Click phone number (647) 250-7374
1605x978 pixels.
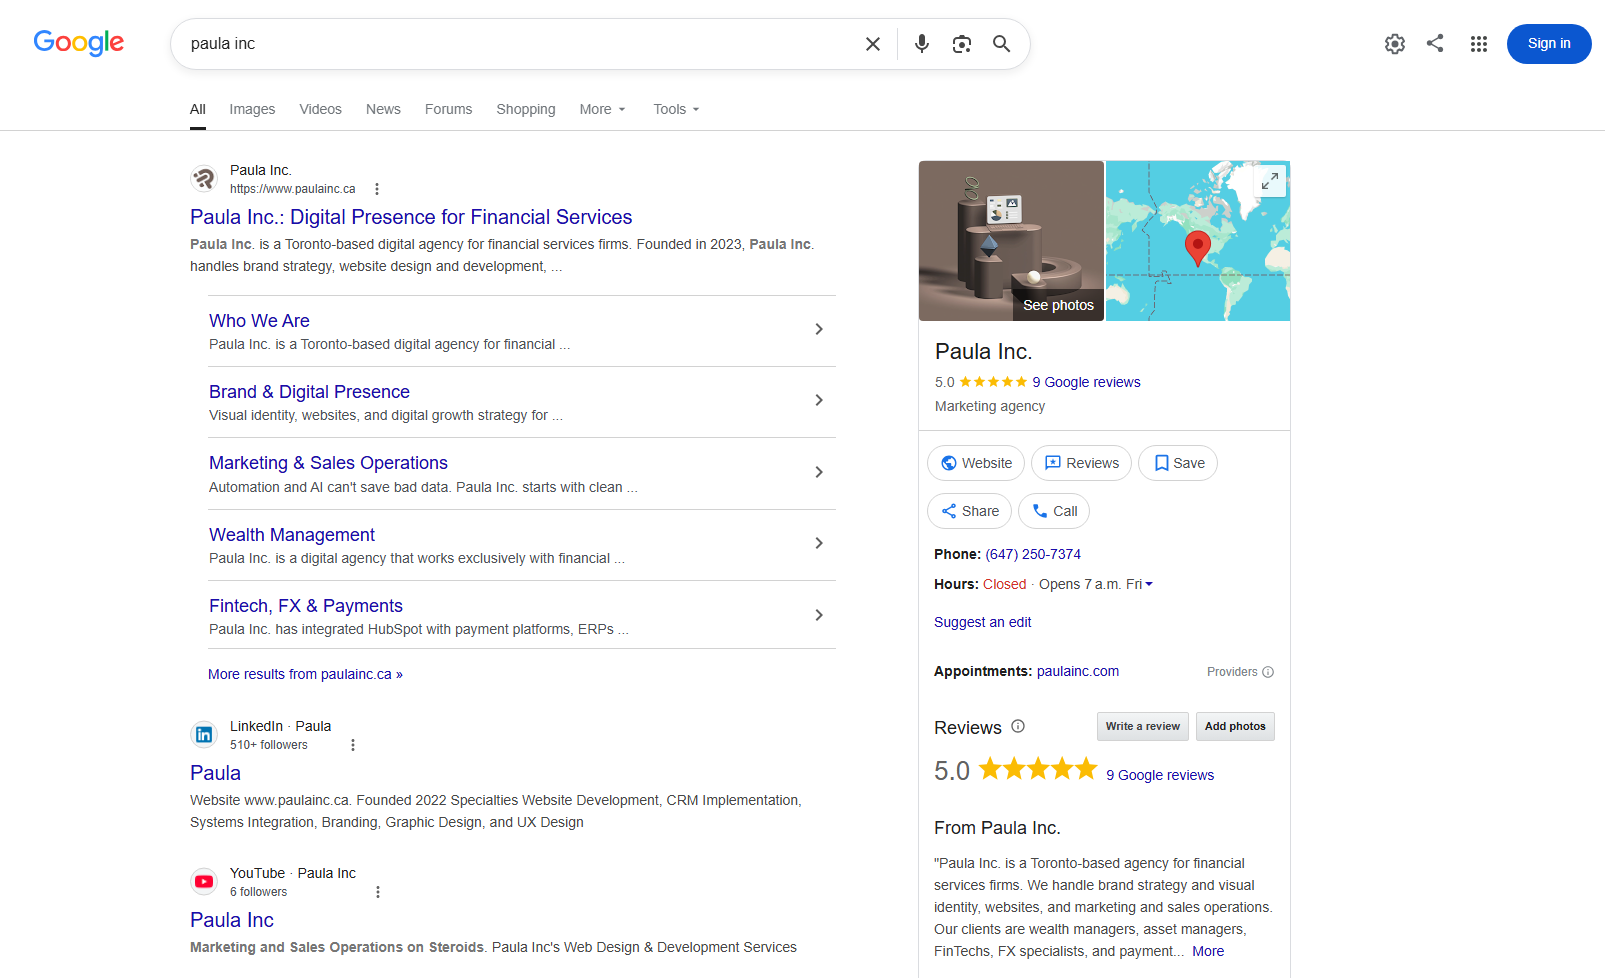[1033, 554]
